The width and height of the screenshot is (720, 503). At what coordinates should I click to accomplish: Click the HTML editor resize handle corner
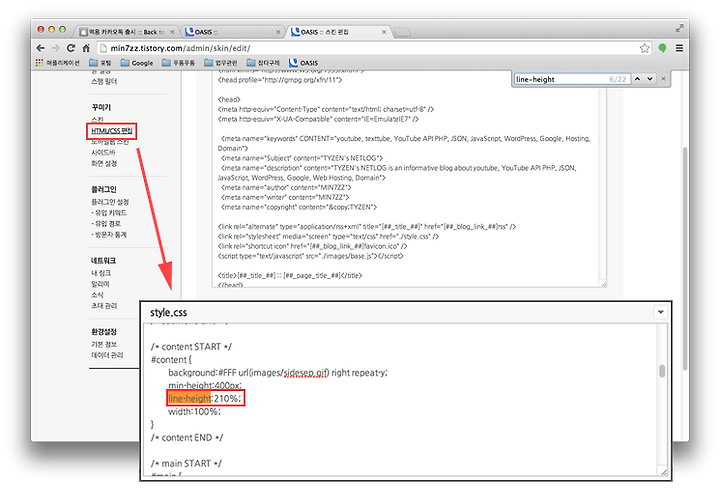[x=603, y=284]
